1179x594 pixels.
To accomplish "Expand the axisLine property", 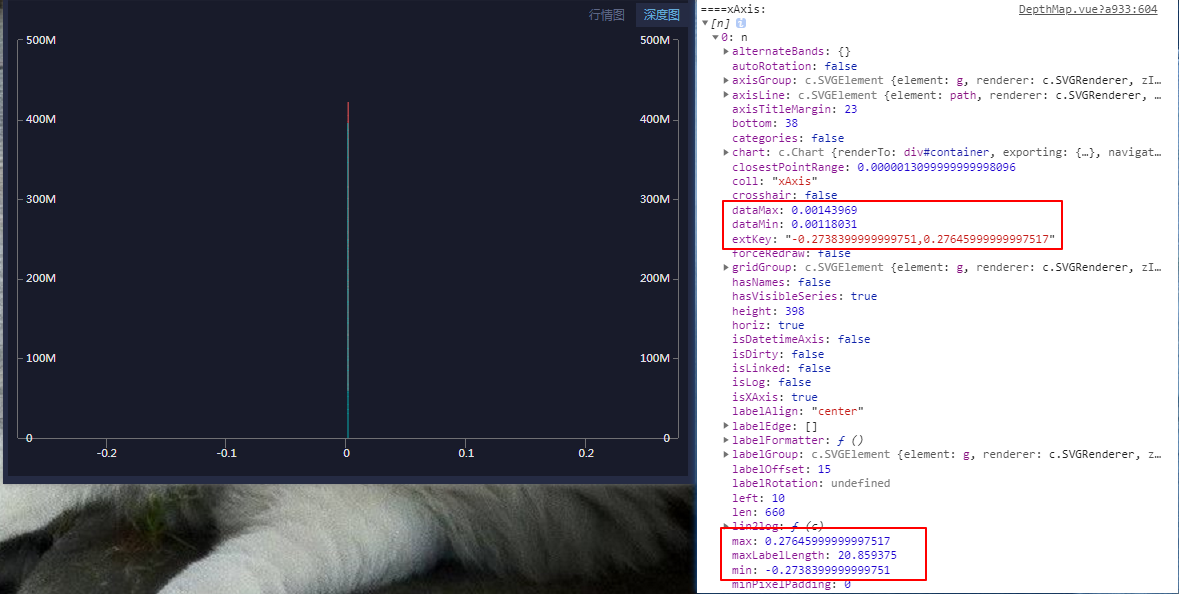I will pyautogui.click(x=726, y=94).
